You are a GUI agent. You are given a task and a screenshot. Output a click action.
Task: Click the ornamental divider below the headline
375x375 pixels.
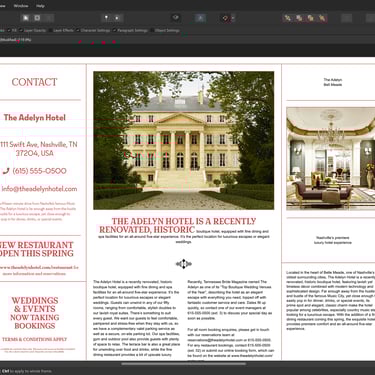[x=184, y=264]
